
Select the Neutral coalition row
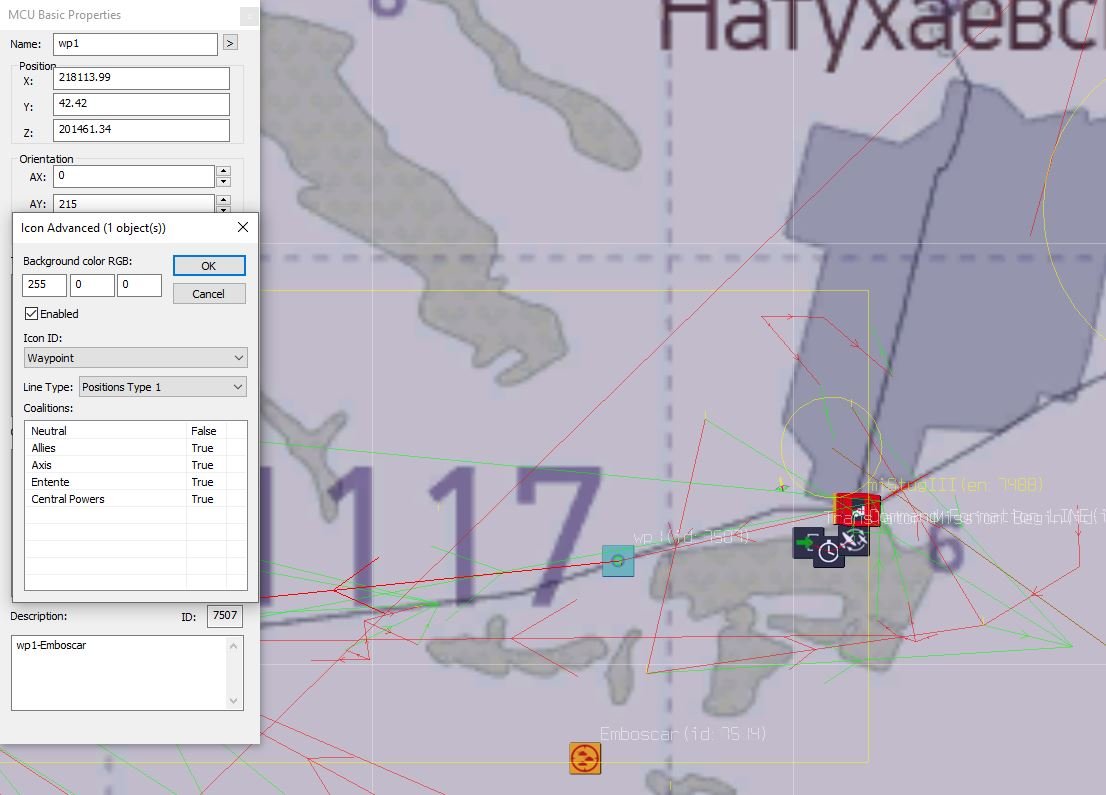tap(135, 431)
